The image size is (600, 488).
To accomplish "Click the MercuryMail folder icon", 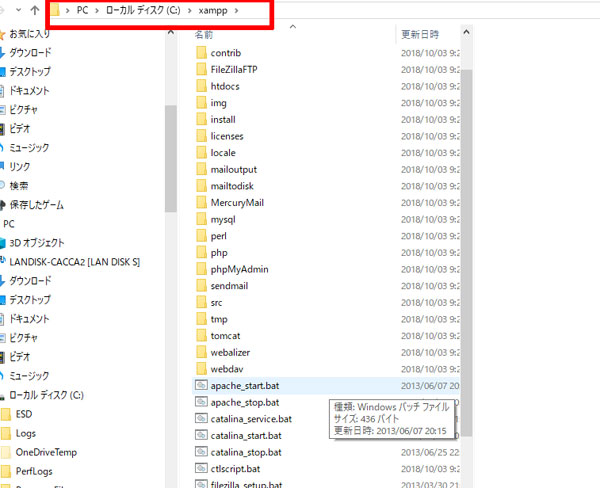I will tap(201, 202).
